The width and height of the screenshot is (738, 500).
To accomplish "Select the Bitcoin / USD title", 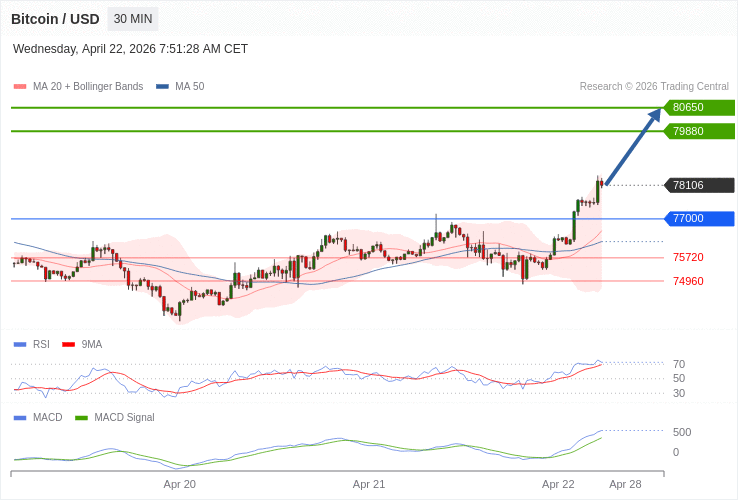I will 55,19.
